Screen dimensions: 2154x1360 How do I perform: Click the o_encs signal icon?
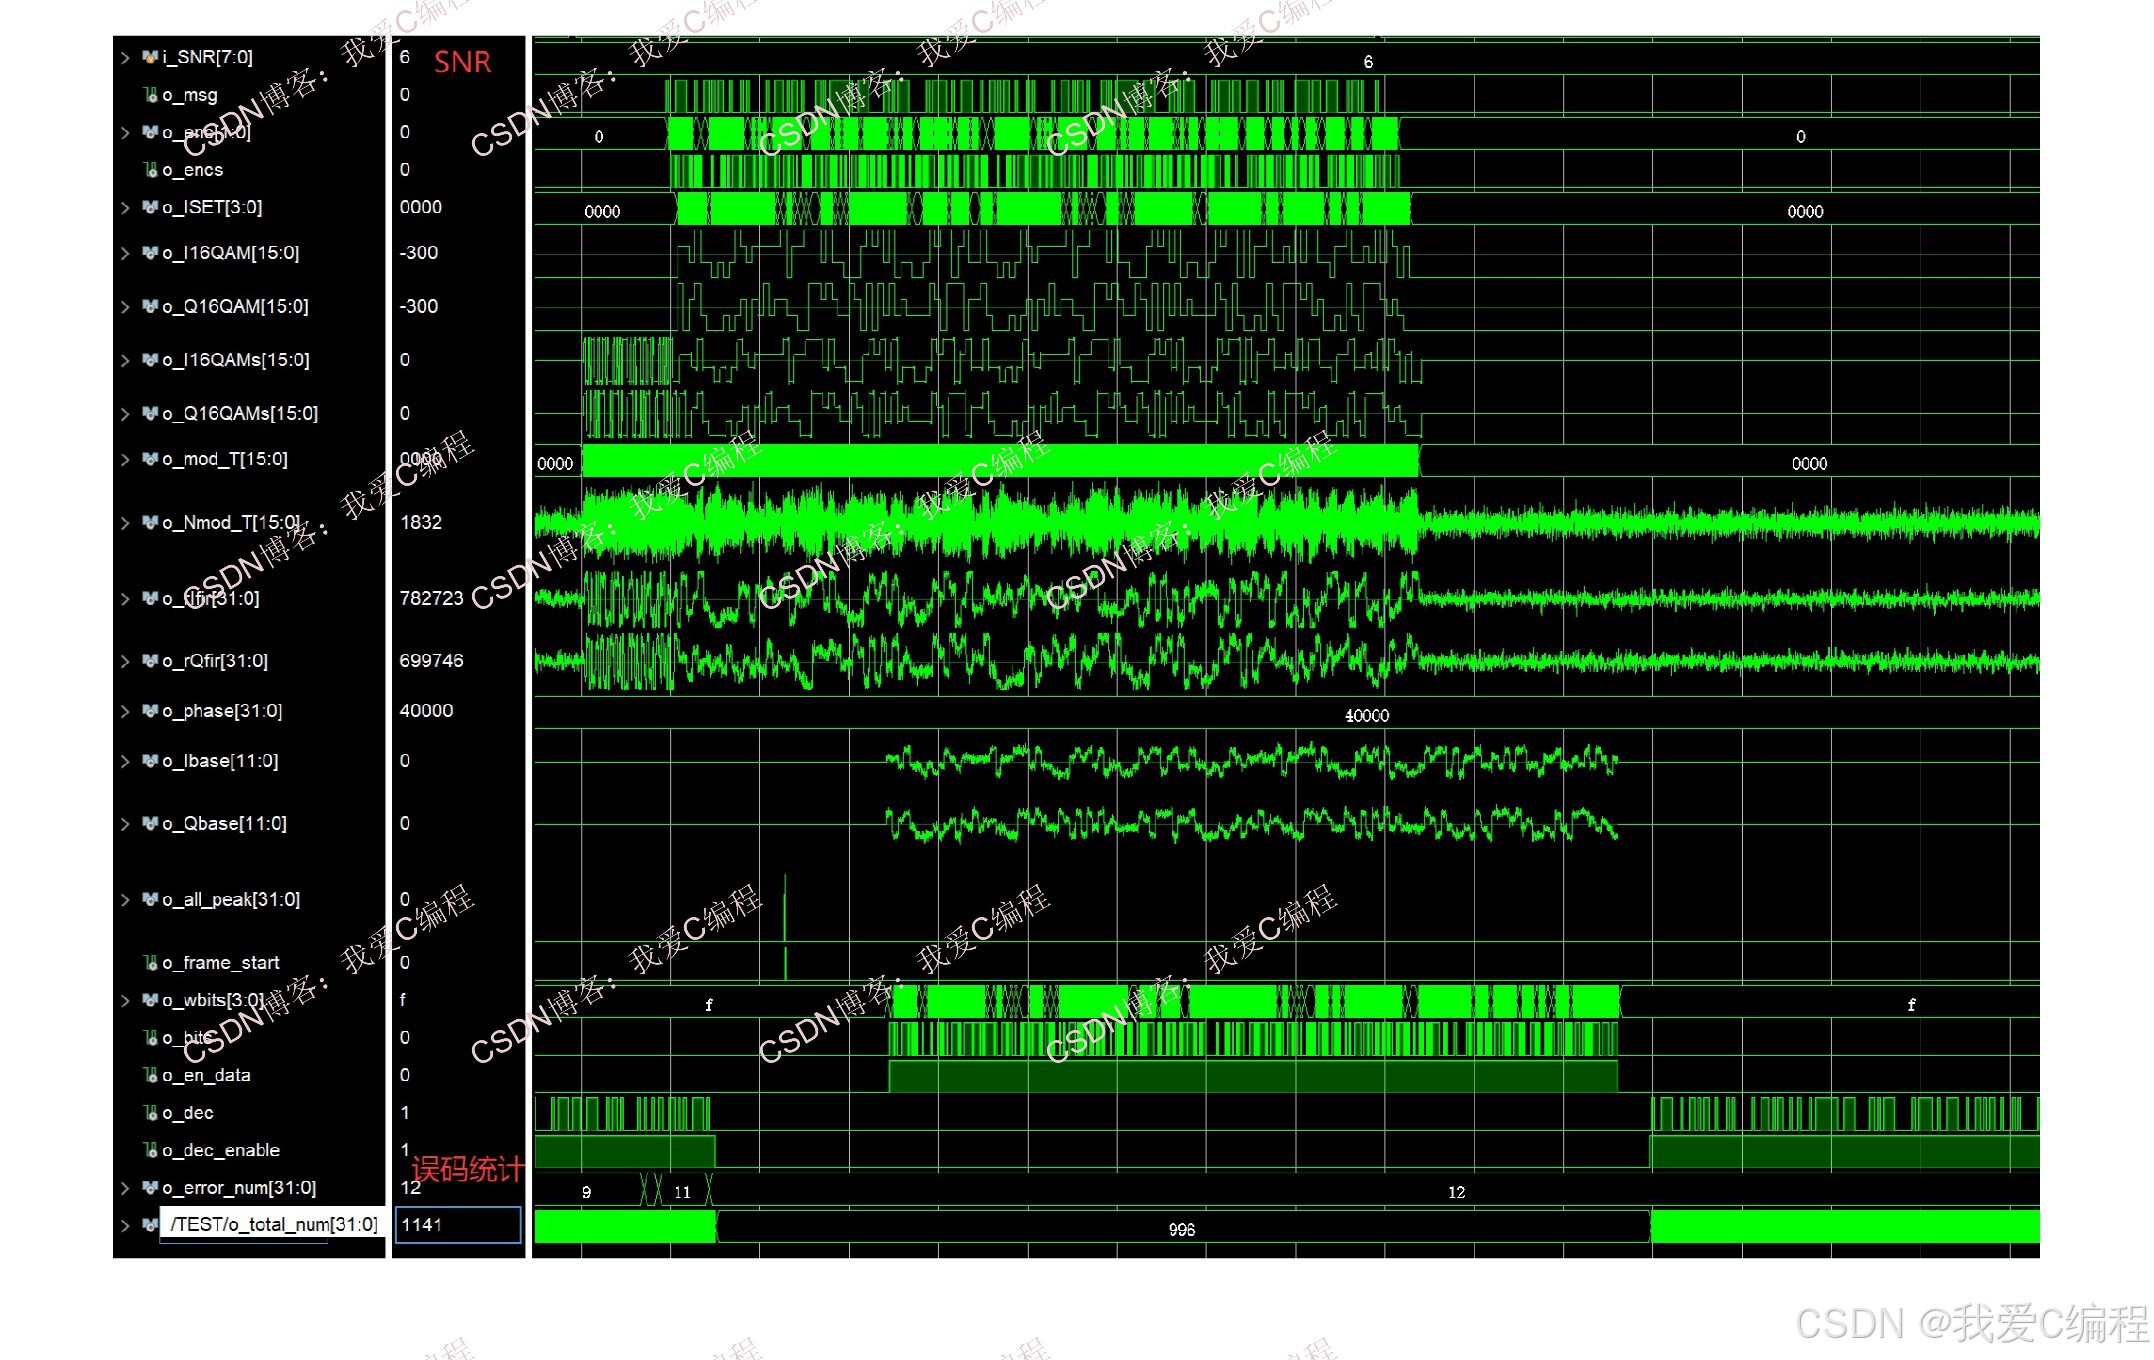(x=150, y=170)
